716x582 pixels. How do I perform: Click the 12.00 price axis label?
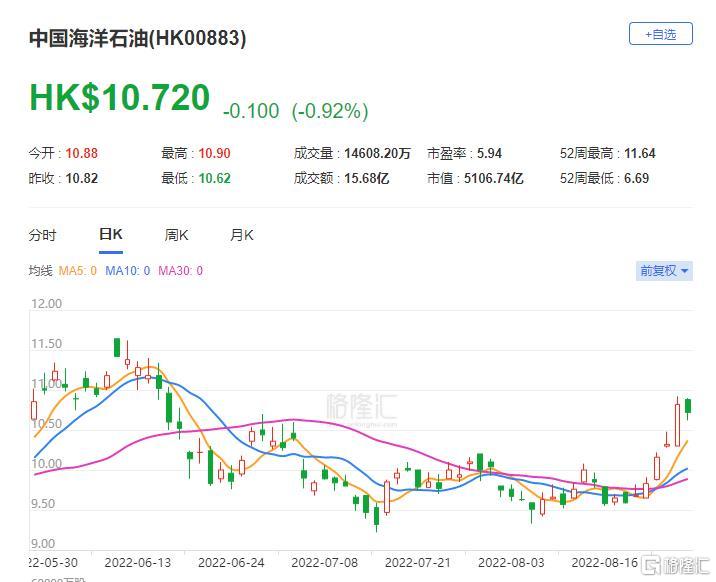(x=47, y=304)
